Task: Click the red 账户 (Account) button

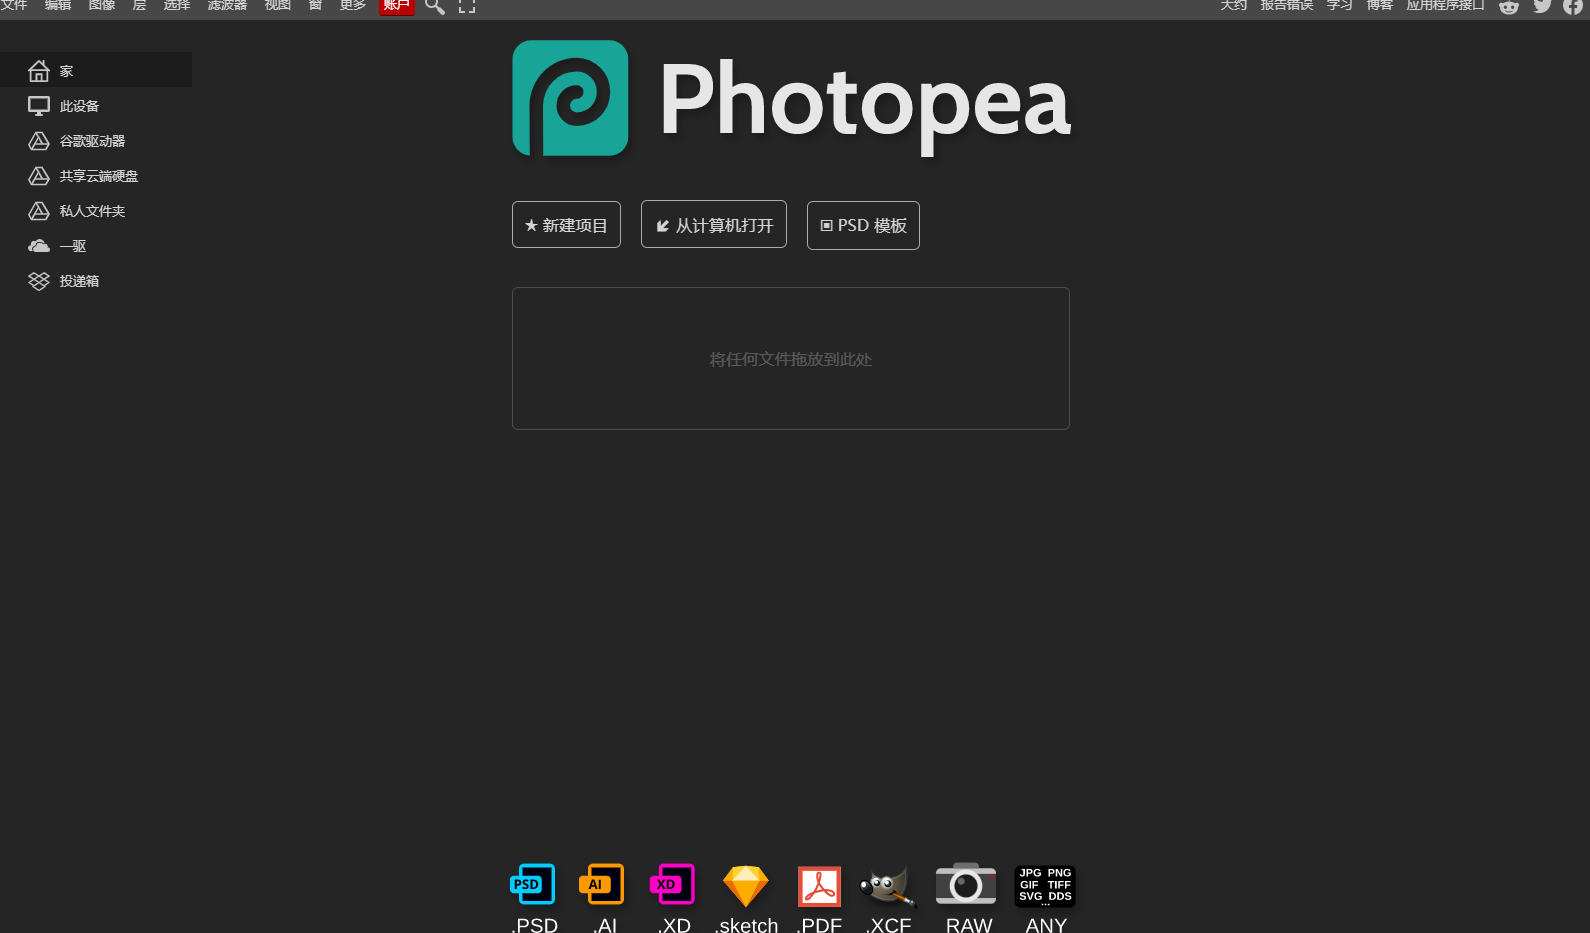Action: (397, 6)
